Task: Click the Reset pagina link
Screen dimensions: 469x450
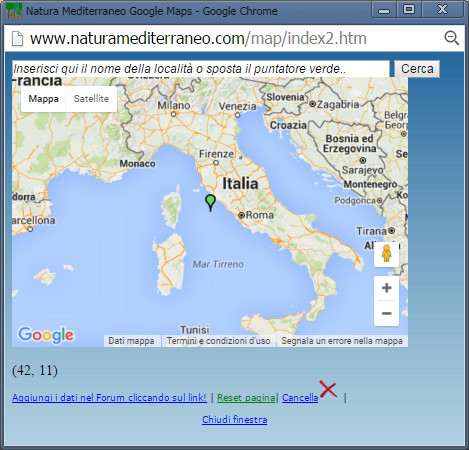Action: [x=246, y=398]
